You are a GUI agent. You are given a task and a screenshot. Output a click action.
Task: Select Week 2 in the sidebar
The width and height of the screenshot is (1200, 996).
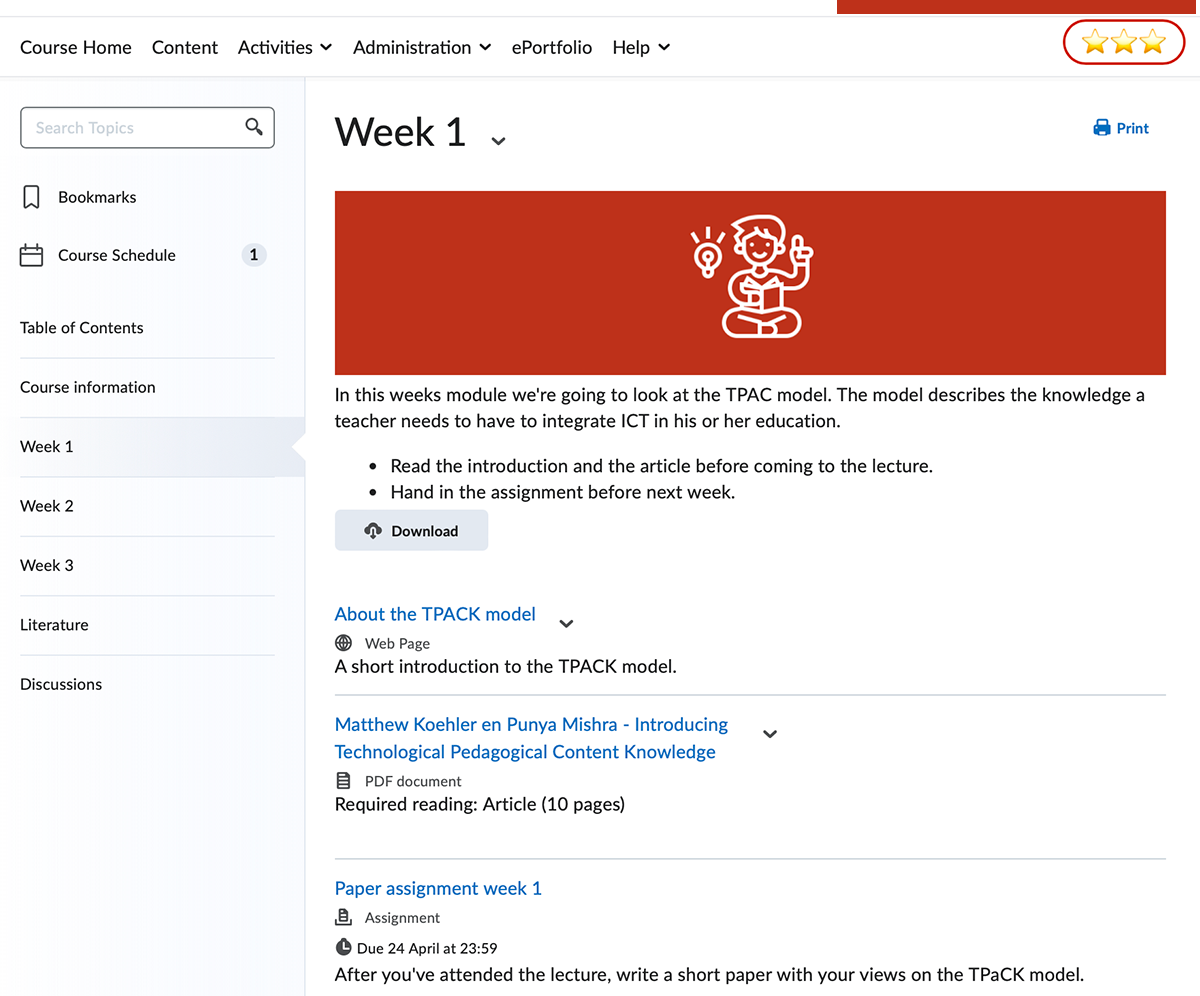coord(47,506)
